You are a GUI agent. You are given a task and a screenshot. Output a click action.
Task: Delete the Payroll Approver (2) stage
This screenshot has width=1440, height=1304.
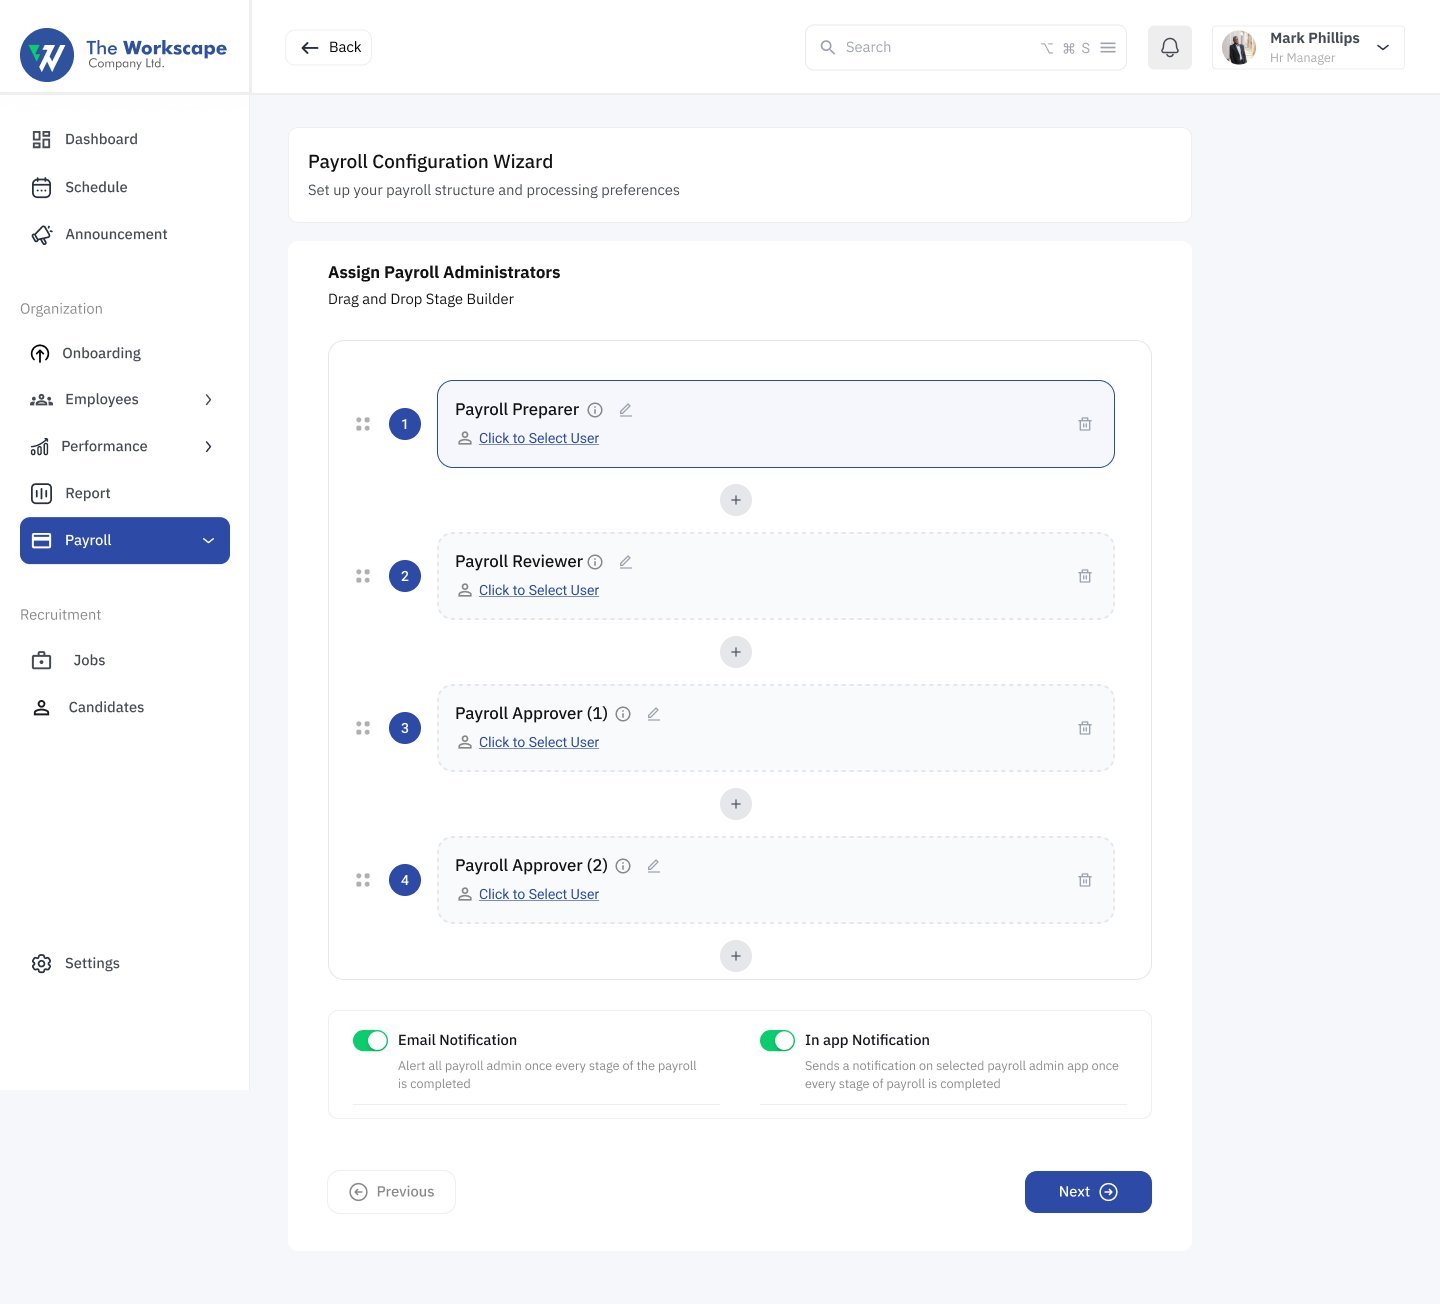(x=1085, y=880)
